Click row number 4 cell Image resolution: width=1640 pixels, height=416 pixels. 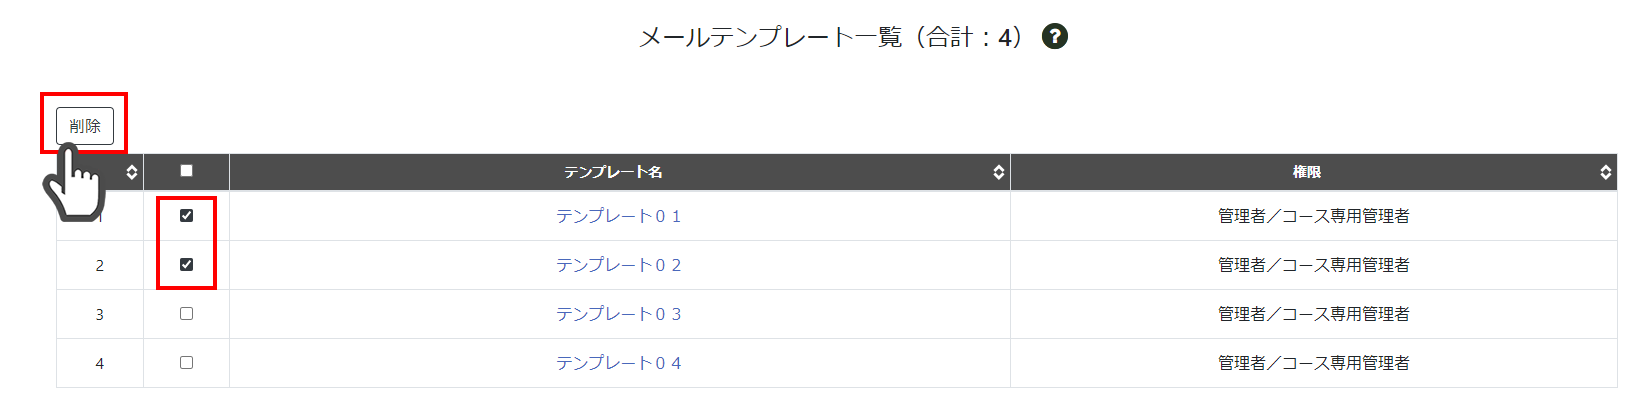coord(100,363)
